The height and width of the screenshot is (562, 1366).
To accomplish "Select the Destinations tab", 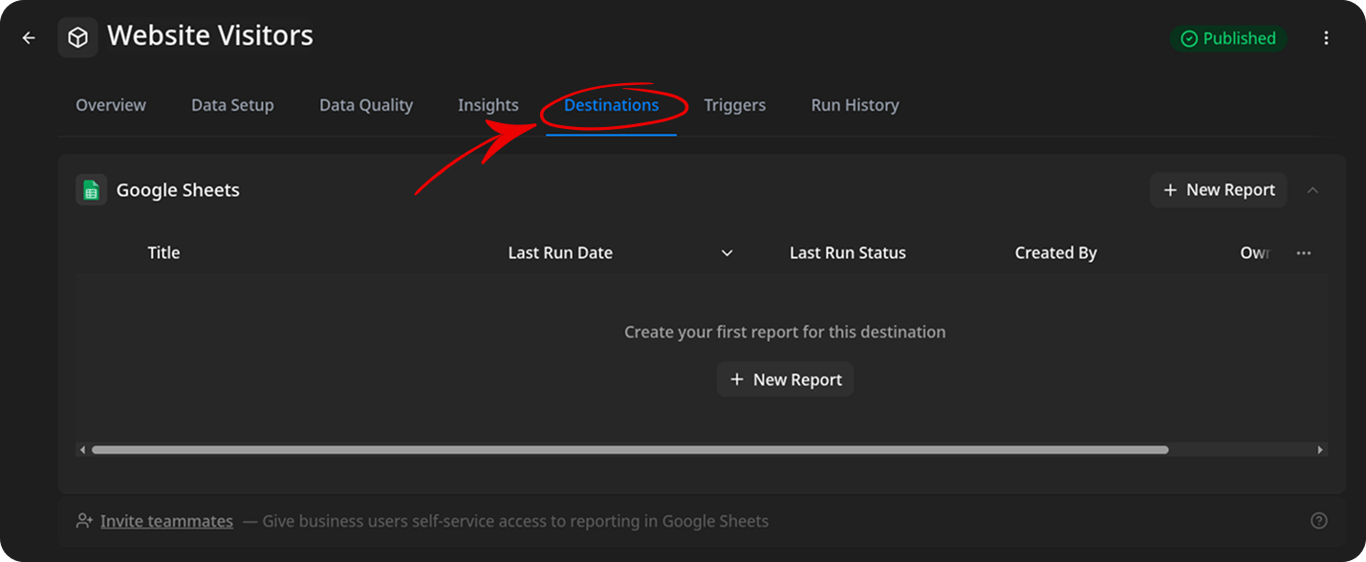I will tap(611, 105).
